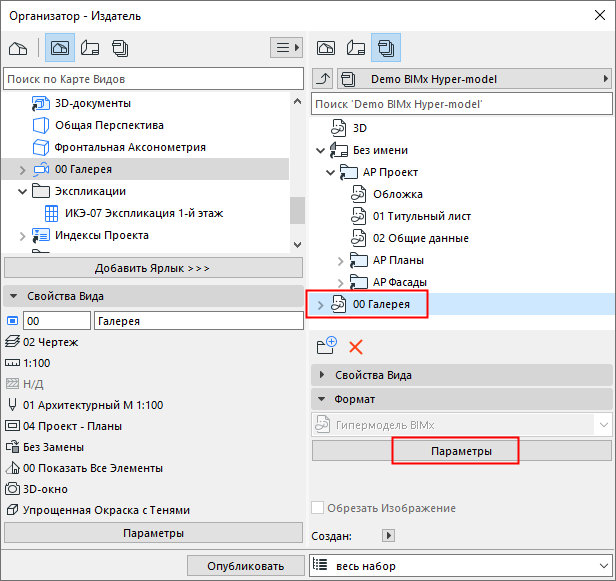Screen dimensions: 616x581
Task: Select View Map icon in right pane
Action: 326,48
